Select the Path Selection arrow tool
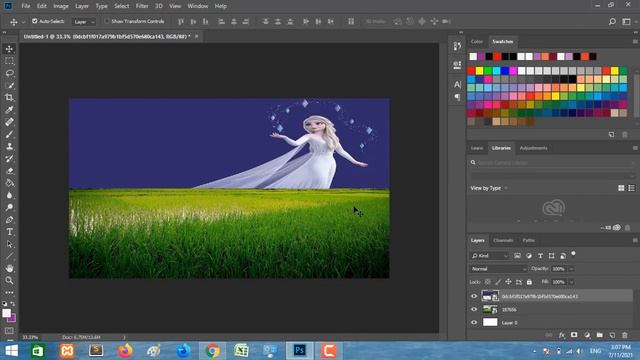The width and height of the screenshot is (640, 360). point(9,244)
